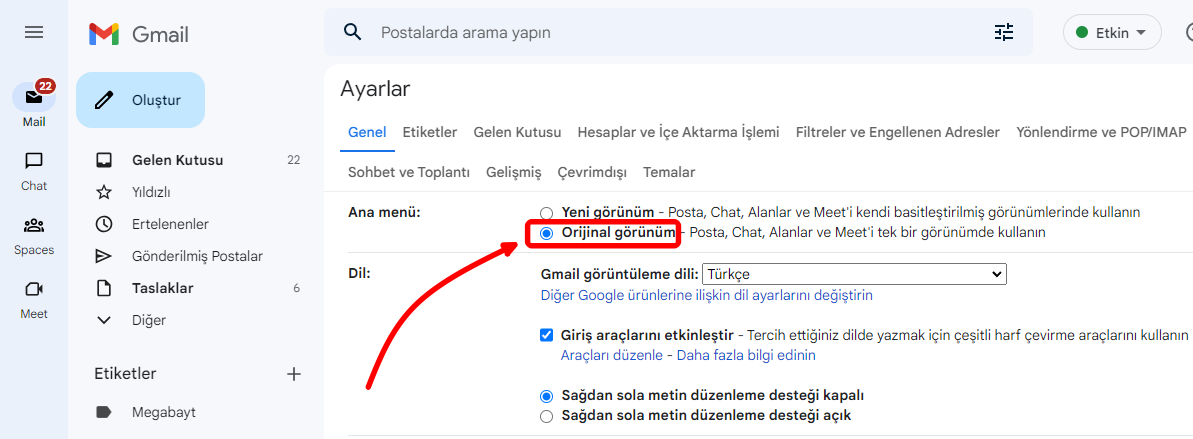The image size is (1193, 439).
Task: Open the Gmail görüntüleme dili dropdown
Action: point(854,274)
